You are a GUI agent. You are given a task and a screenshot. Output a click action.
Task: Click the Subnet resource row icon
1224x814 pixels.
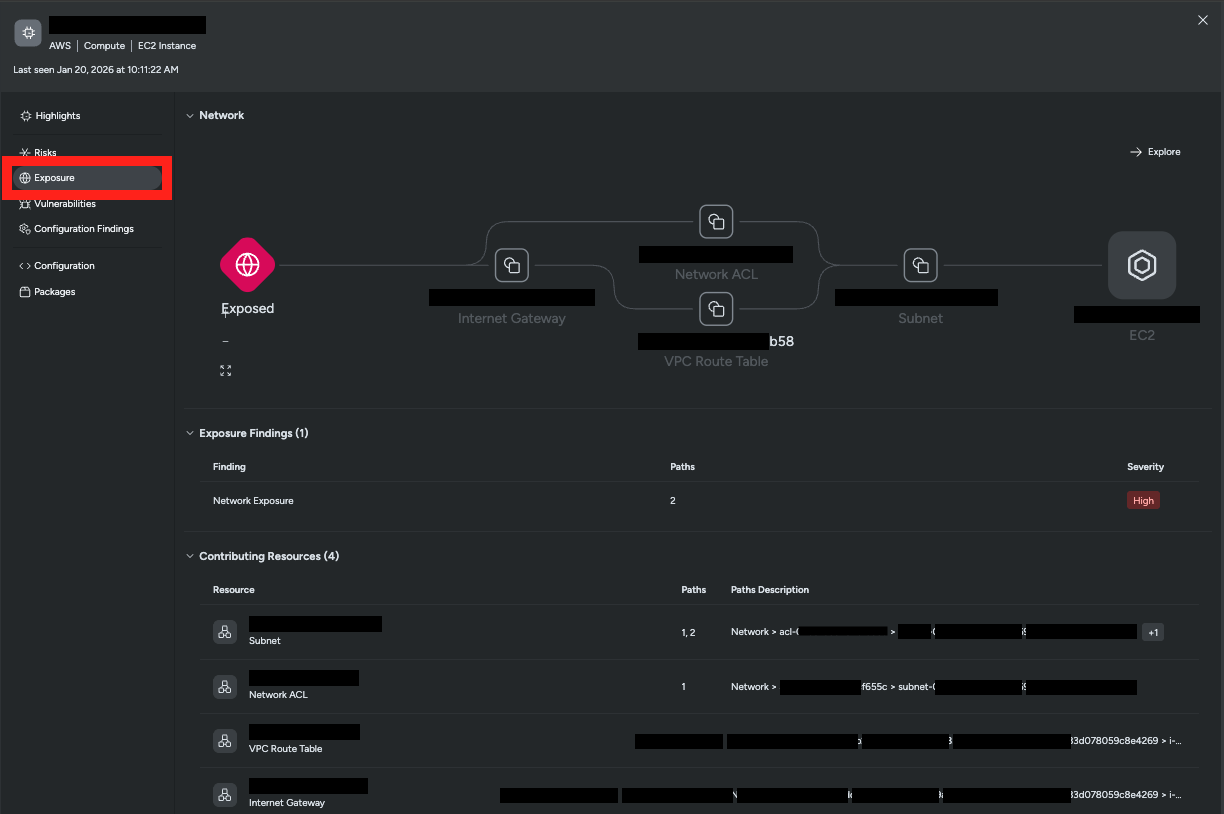tap(225, 632)
